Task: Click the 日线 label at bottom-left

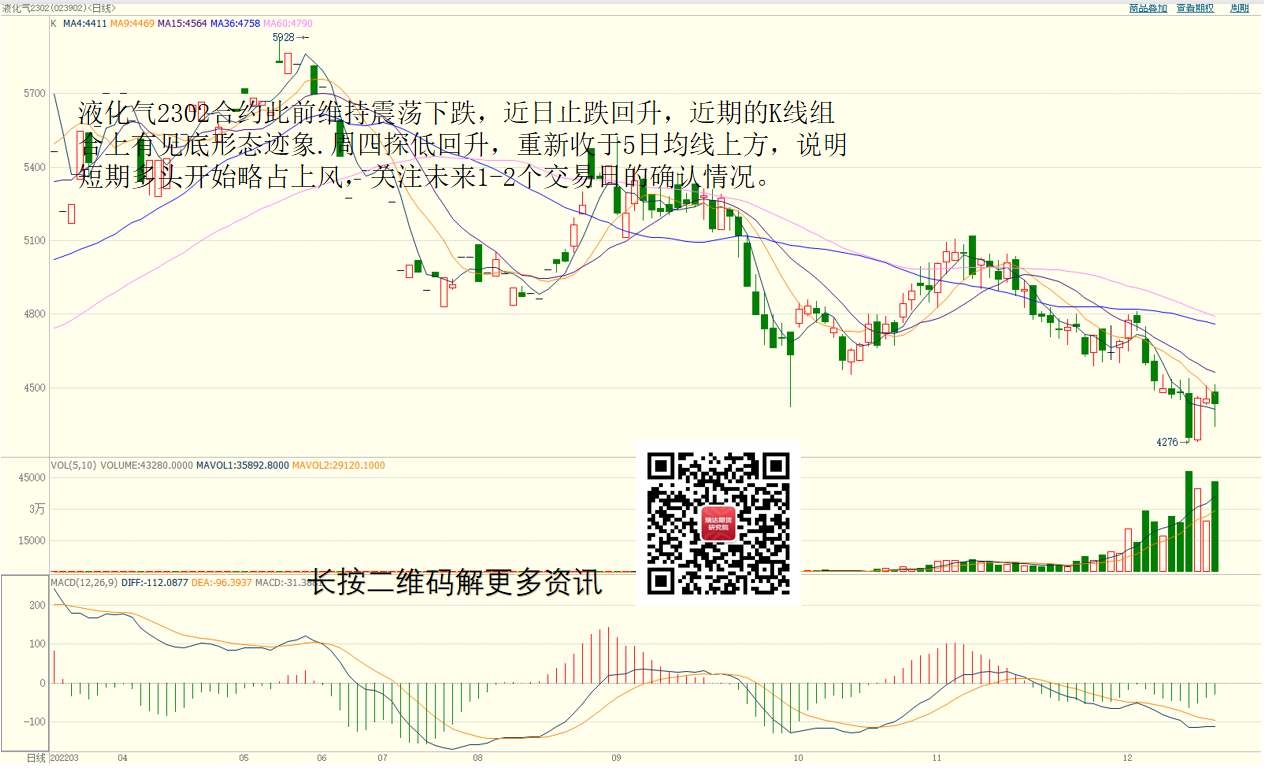Action: (36, 759)
